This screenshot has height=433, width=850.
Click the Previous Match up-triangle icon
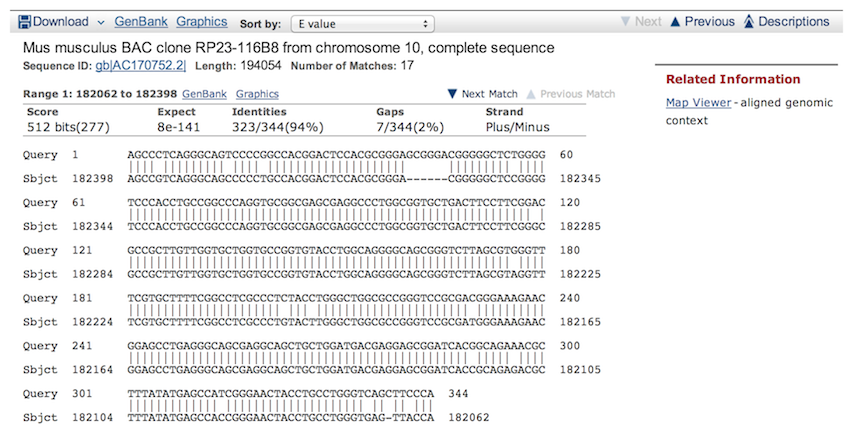pos(531,94)
